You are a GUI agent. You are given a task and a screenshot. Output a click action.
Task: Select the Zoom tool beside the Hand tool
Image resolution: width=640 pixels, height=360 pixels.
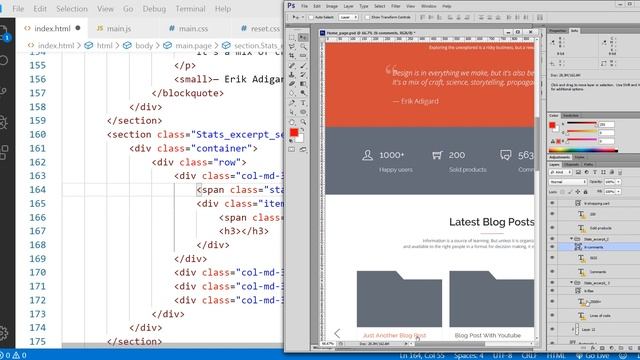(303, 122)
